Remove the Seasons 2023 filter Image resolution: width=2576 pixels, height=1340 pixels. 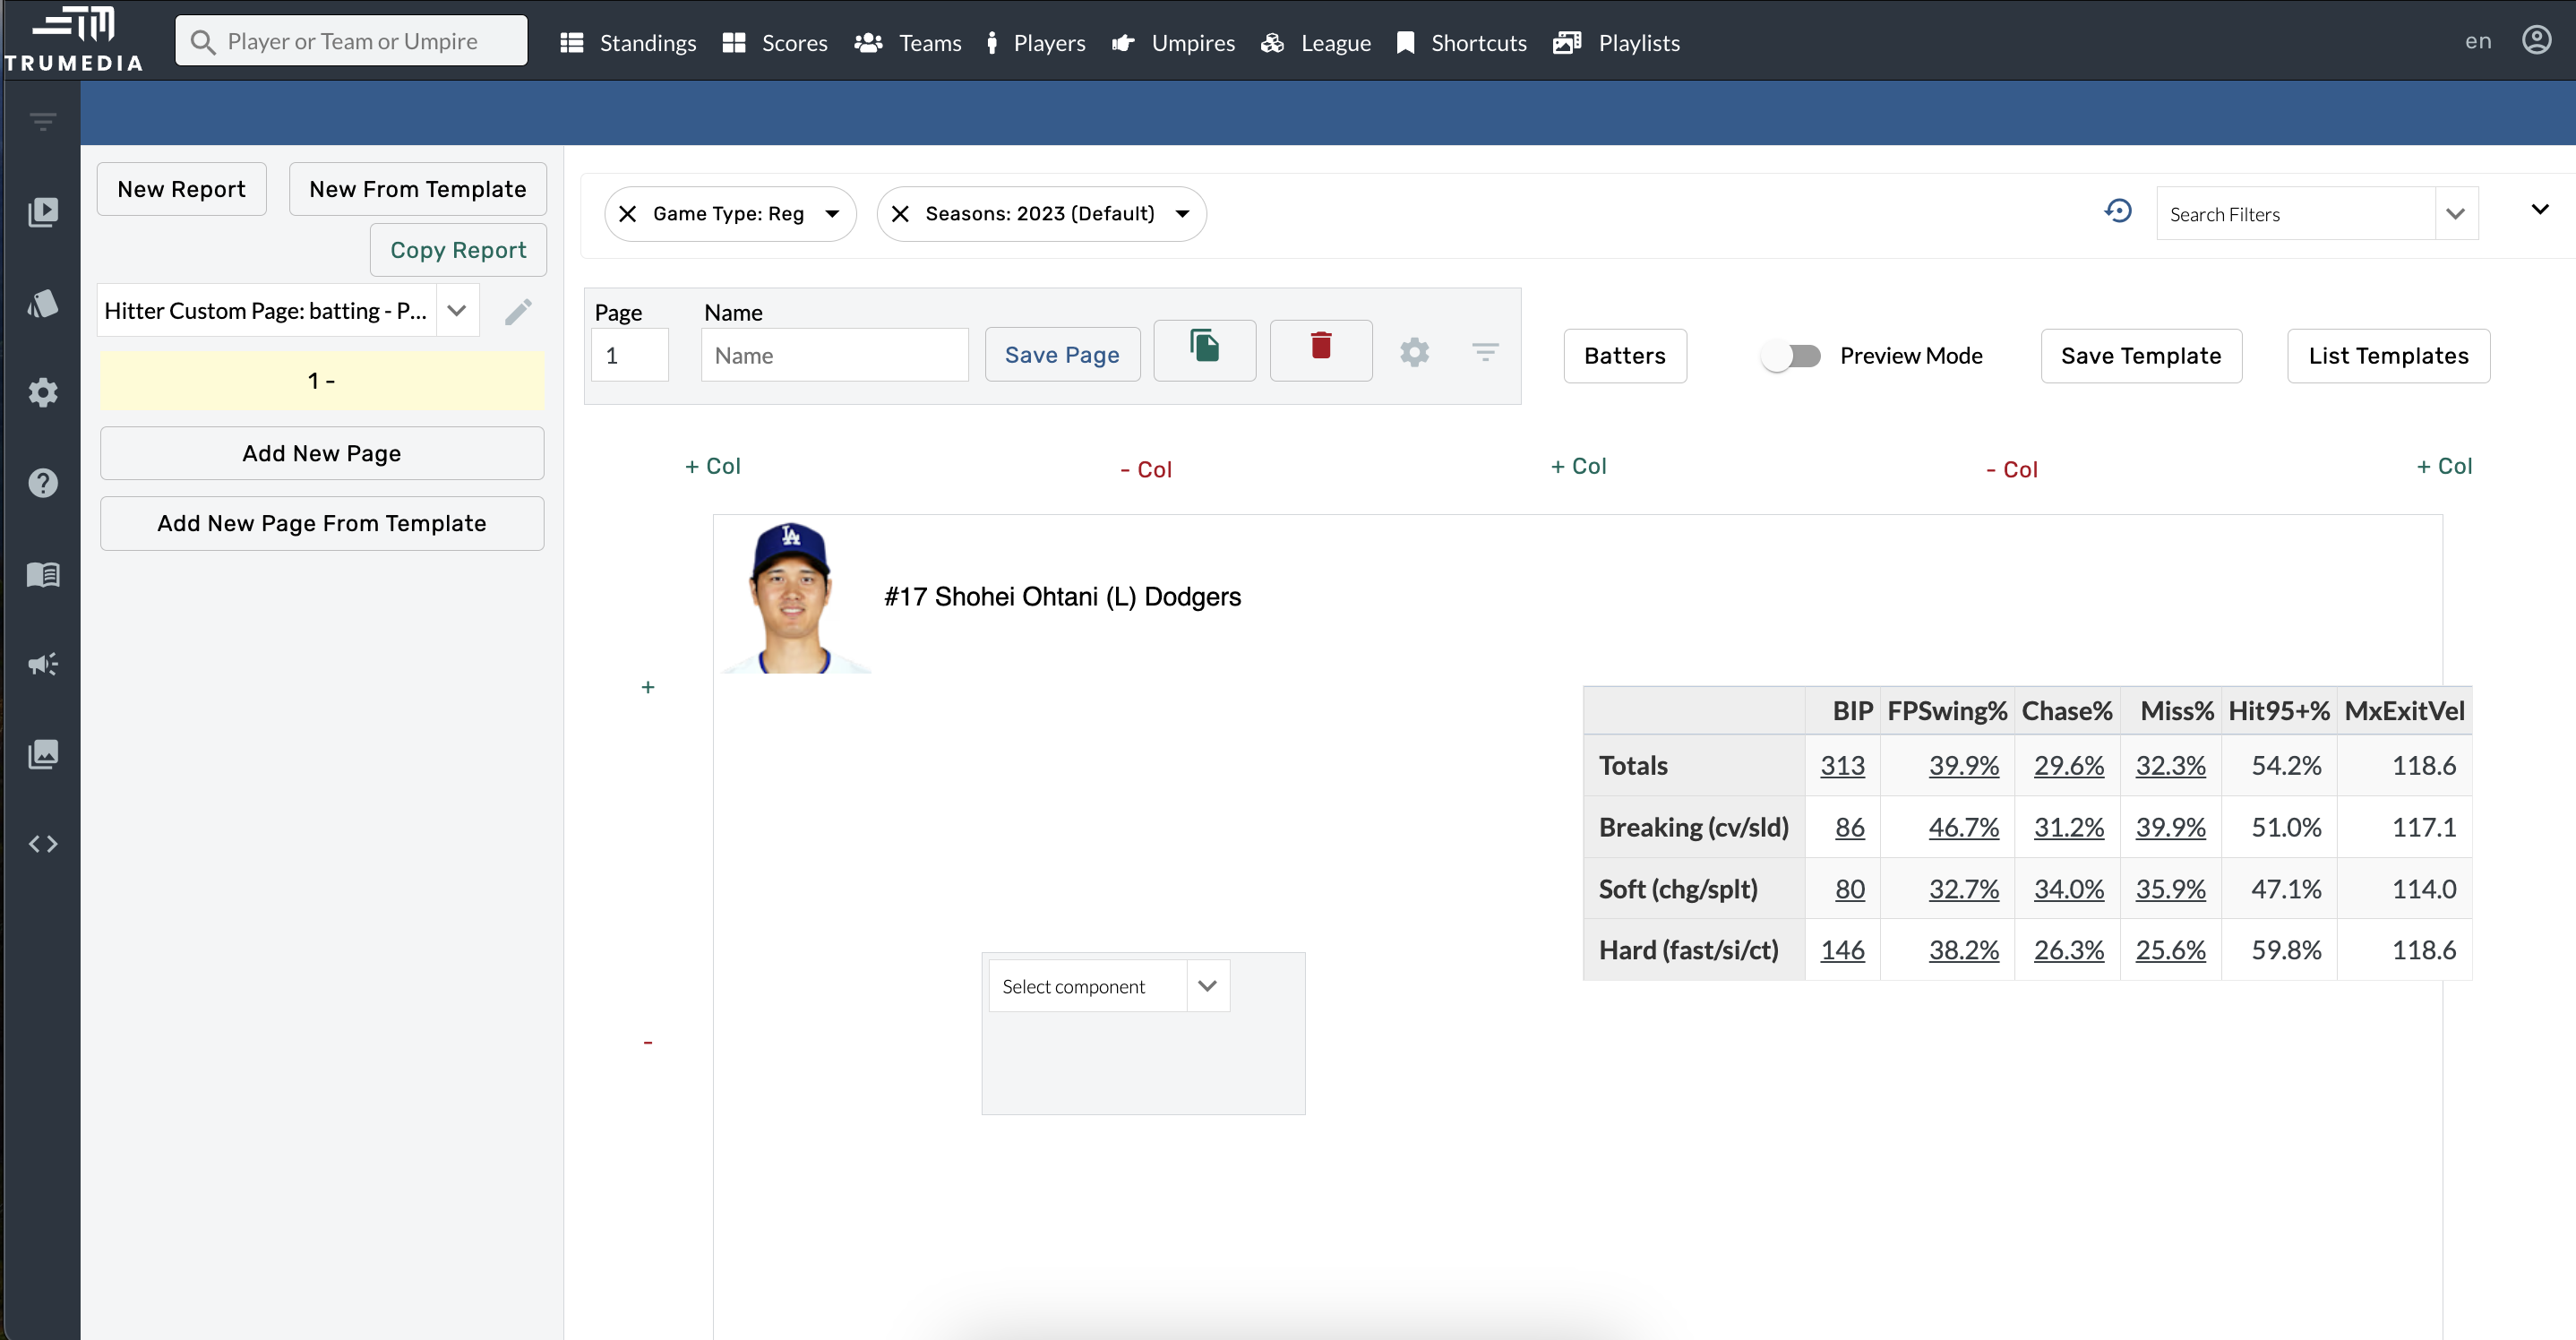pos(900,214)
